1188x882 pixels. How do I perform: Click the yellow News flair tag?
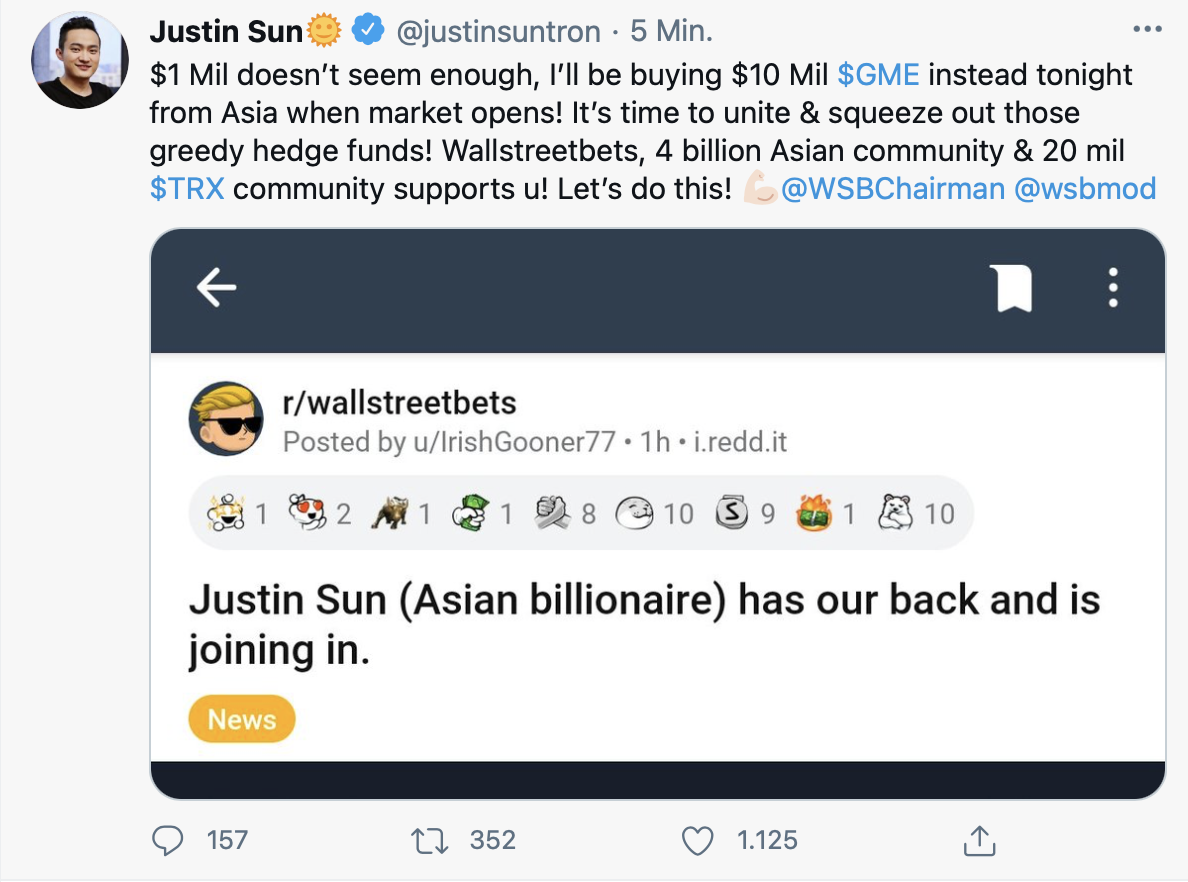(242, 719)
